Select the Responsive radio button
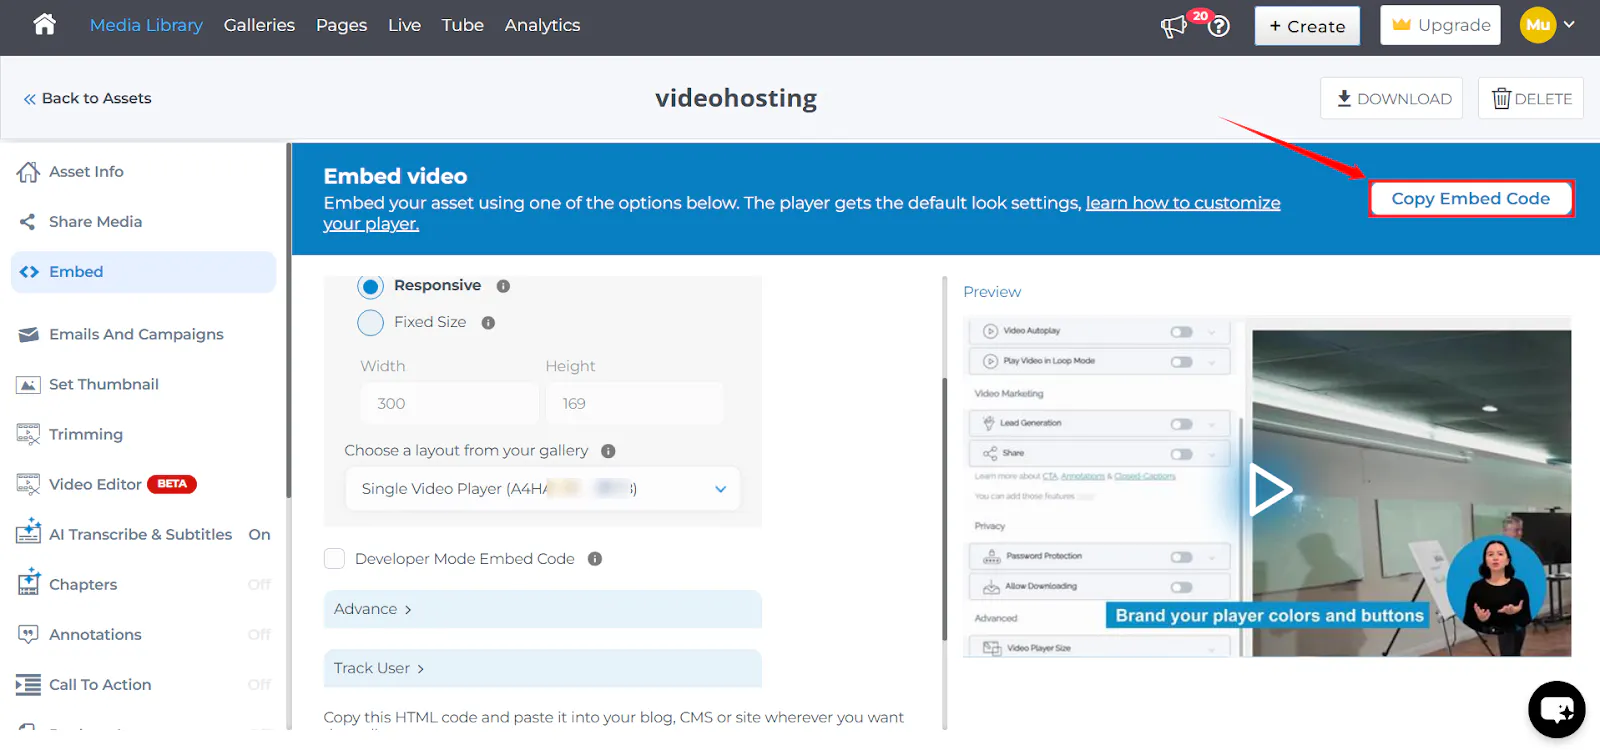This screenshot has width=1600, height=750. 370,287
